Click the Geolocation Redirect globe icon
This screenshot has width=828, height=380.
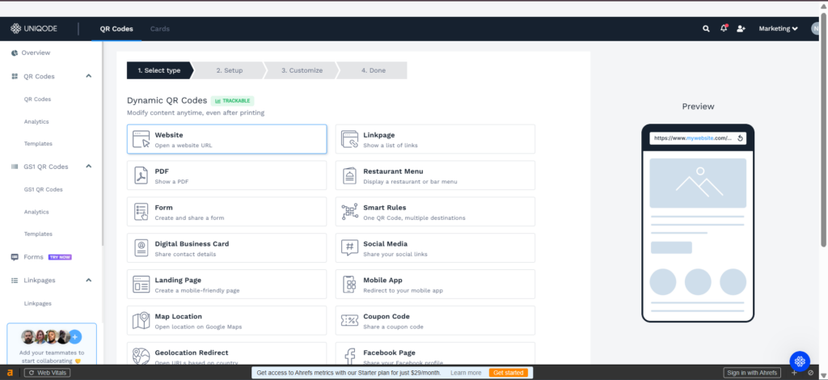pyautogui.click(x=141, y=356)
